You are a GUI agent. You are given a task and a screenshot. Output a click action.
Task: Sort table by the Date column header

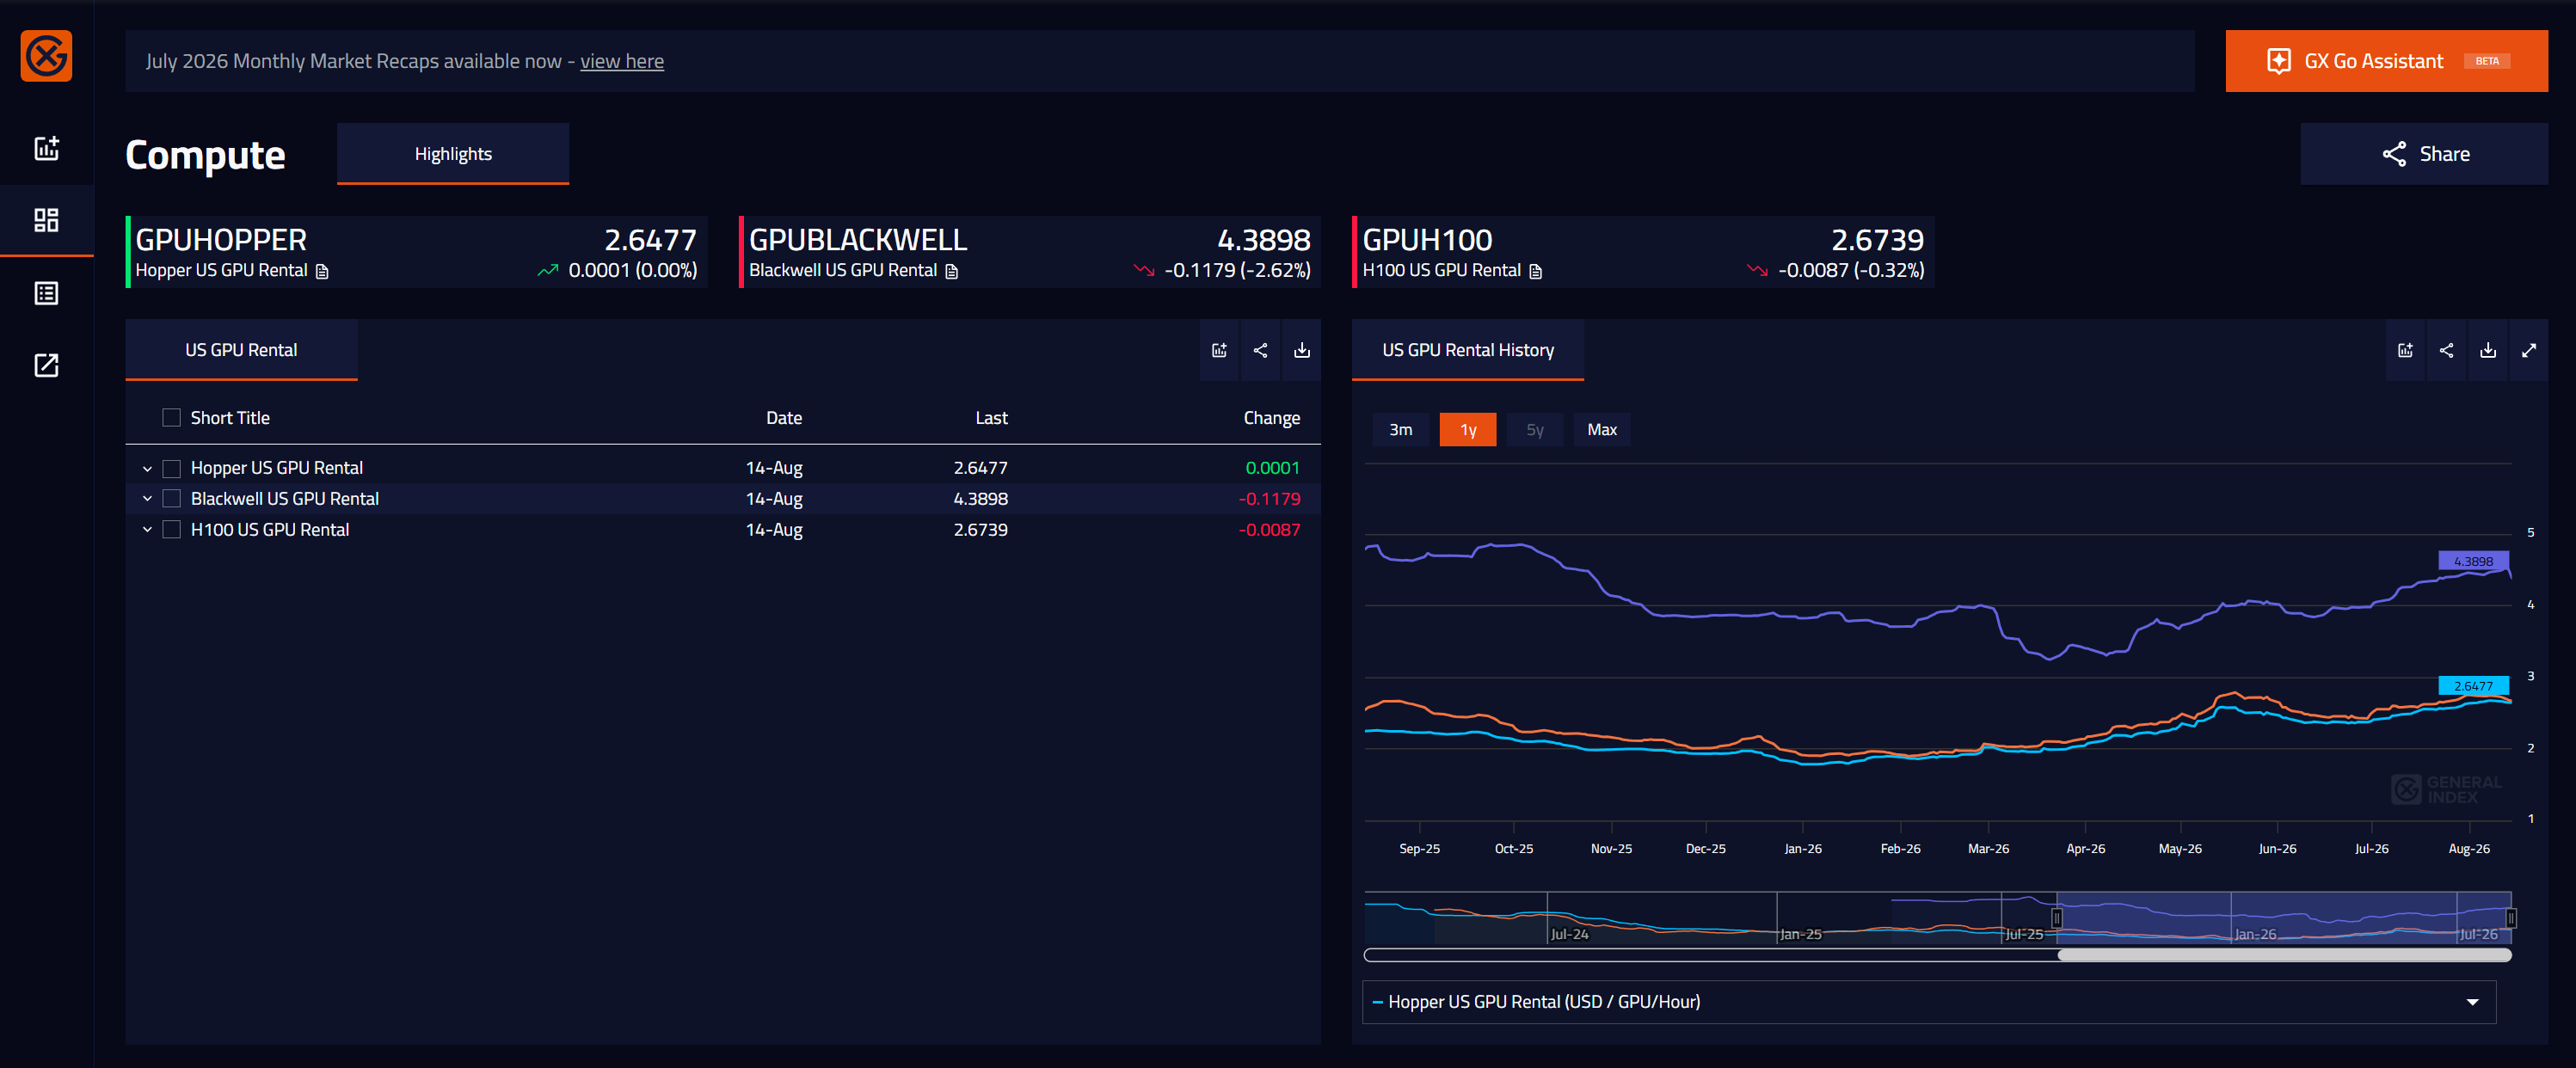(784, 418)
